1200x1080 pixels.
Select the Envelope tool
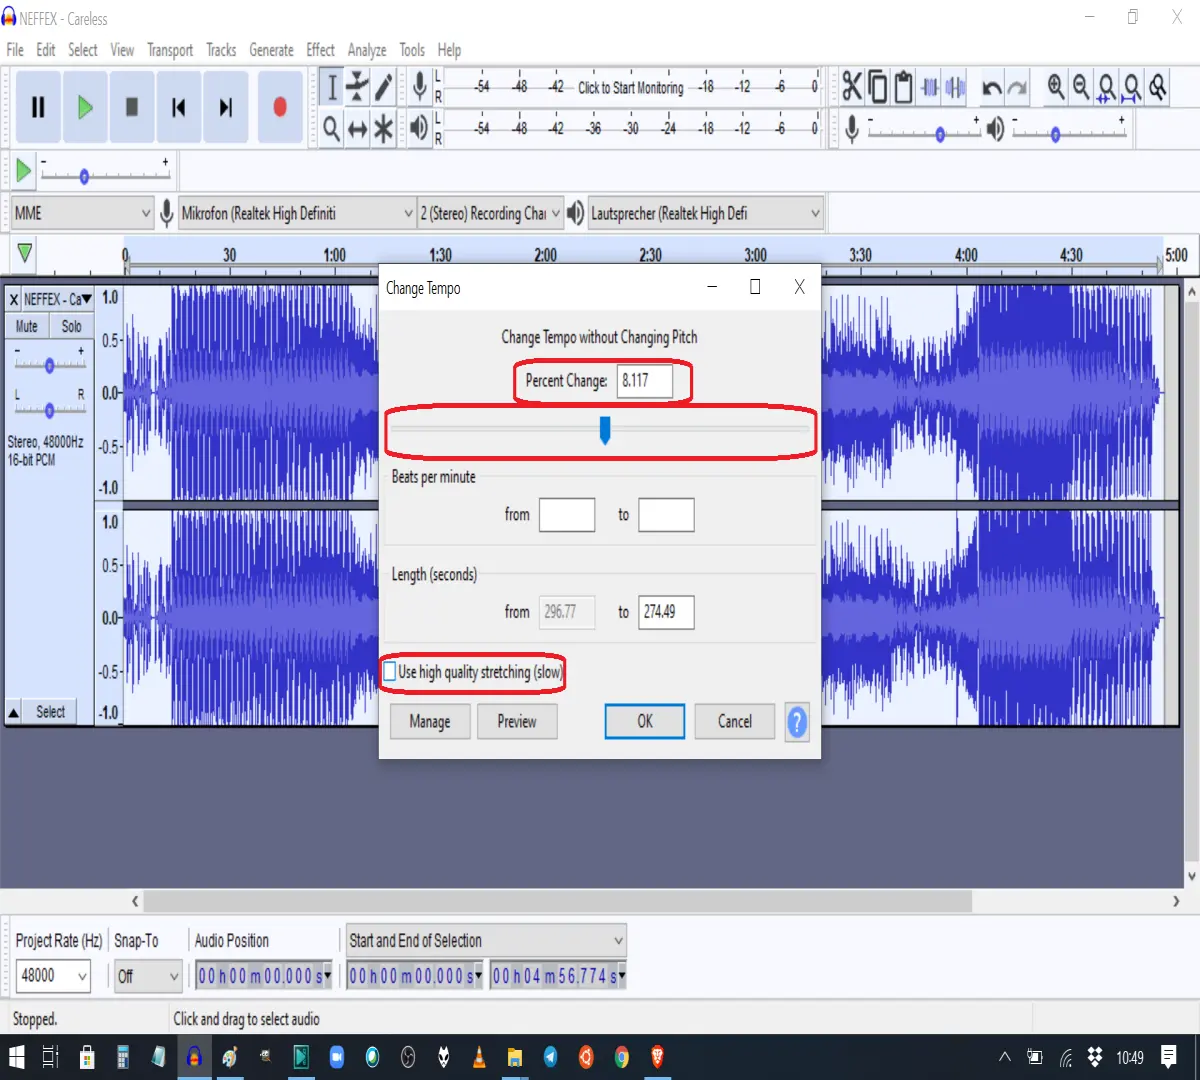pos(358,87)
